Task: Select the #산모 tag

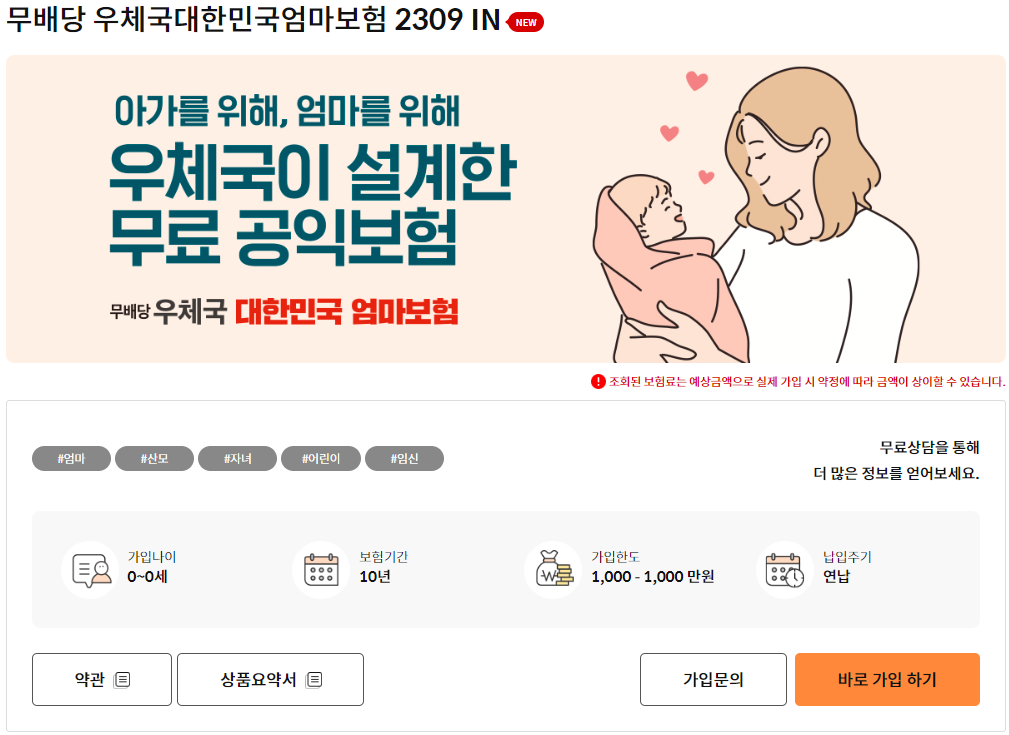Action: pos(154,458)
